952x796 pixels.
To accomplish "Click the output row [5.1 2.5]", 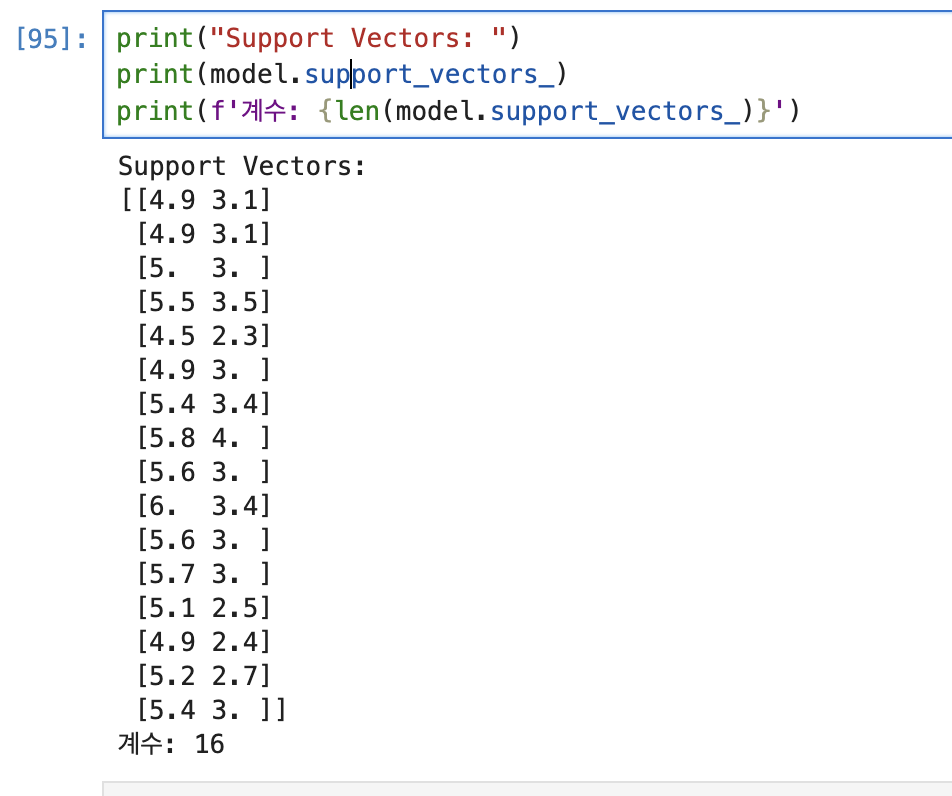I will point(203,608).
